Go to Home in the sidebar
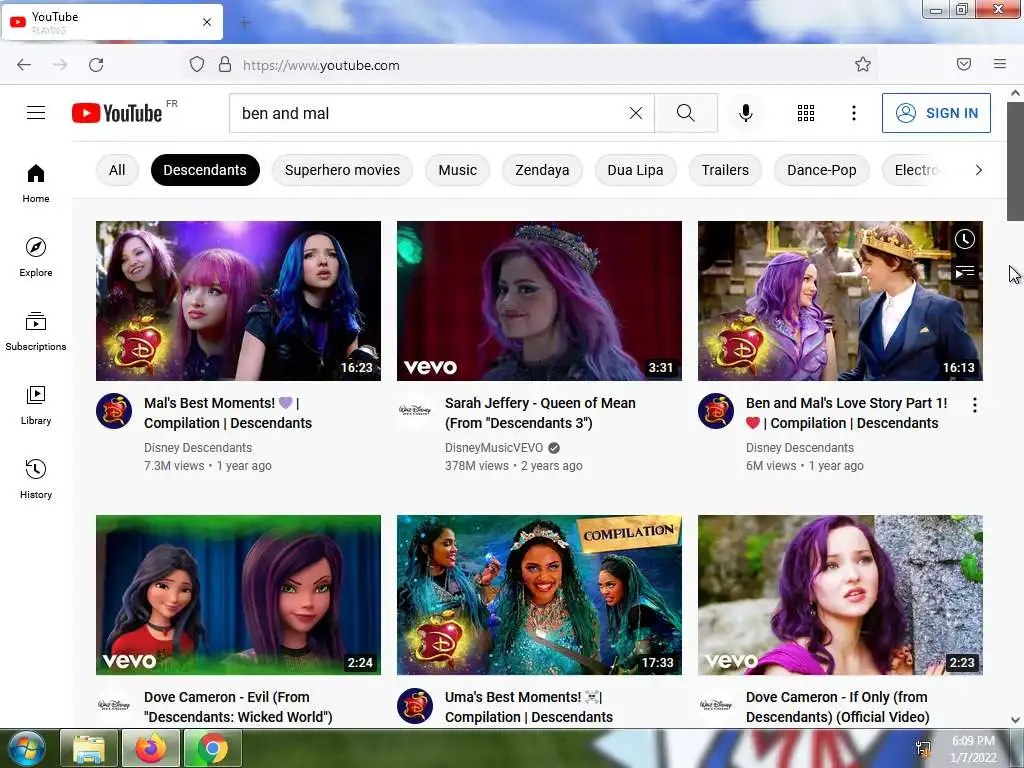Screen dimensions: 1024x768 [x=36, y=184]
